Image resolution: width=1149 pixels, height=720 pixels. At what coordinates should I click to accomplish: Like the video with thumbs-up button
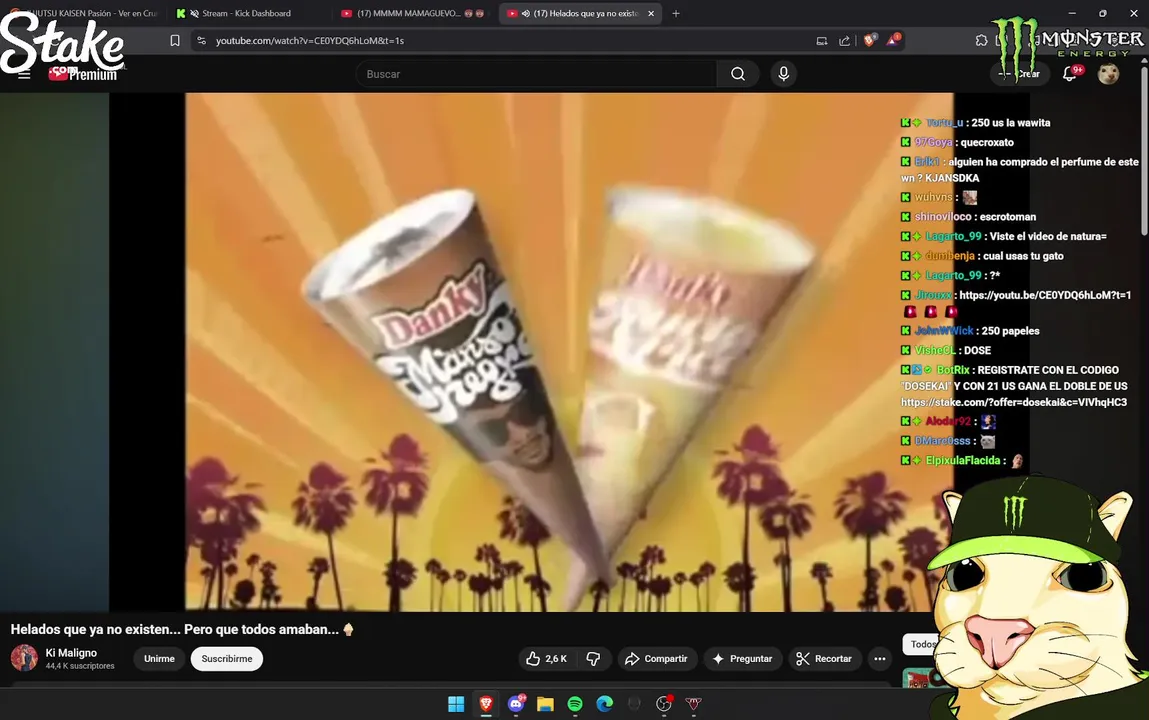point(547,659)
